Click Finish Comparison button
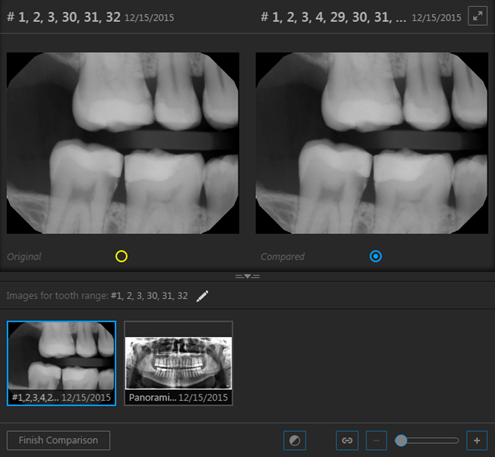The height and width of the screenshot is (457, 495). point(58,440)
